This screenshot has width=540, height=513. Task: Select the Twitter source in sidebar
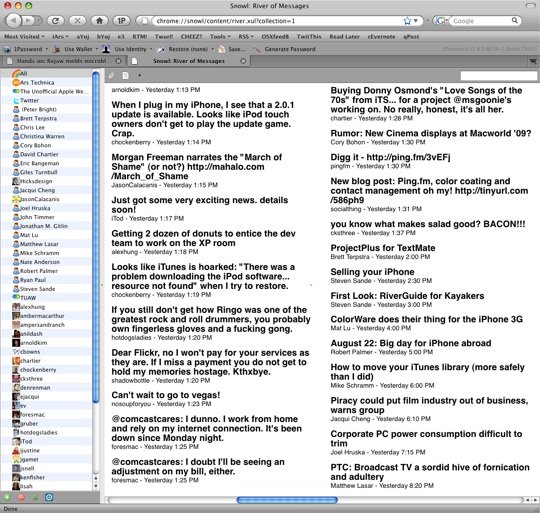pos(46,100)
